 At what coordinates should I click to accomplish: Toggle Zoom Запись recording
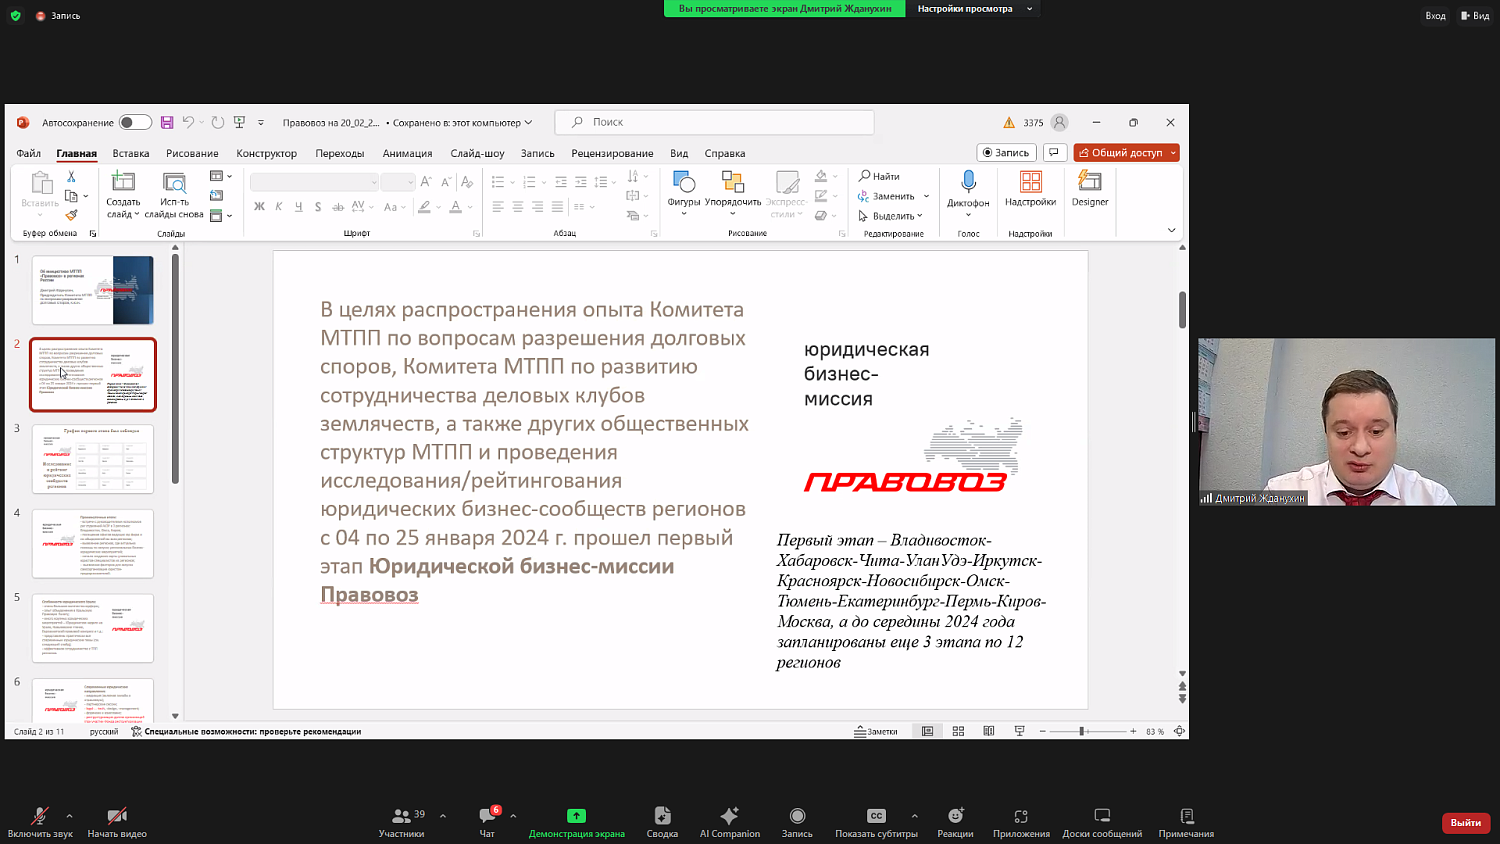click(x=797, y=822)
